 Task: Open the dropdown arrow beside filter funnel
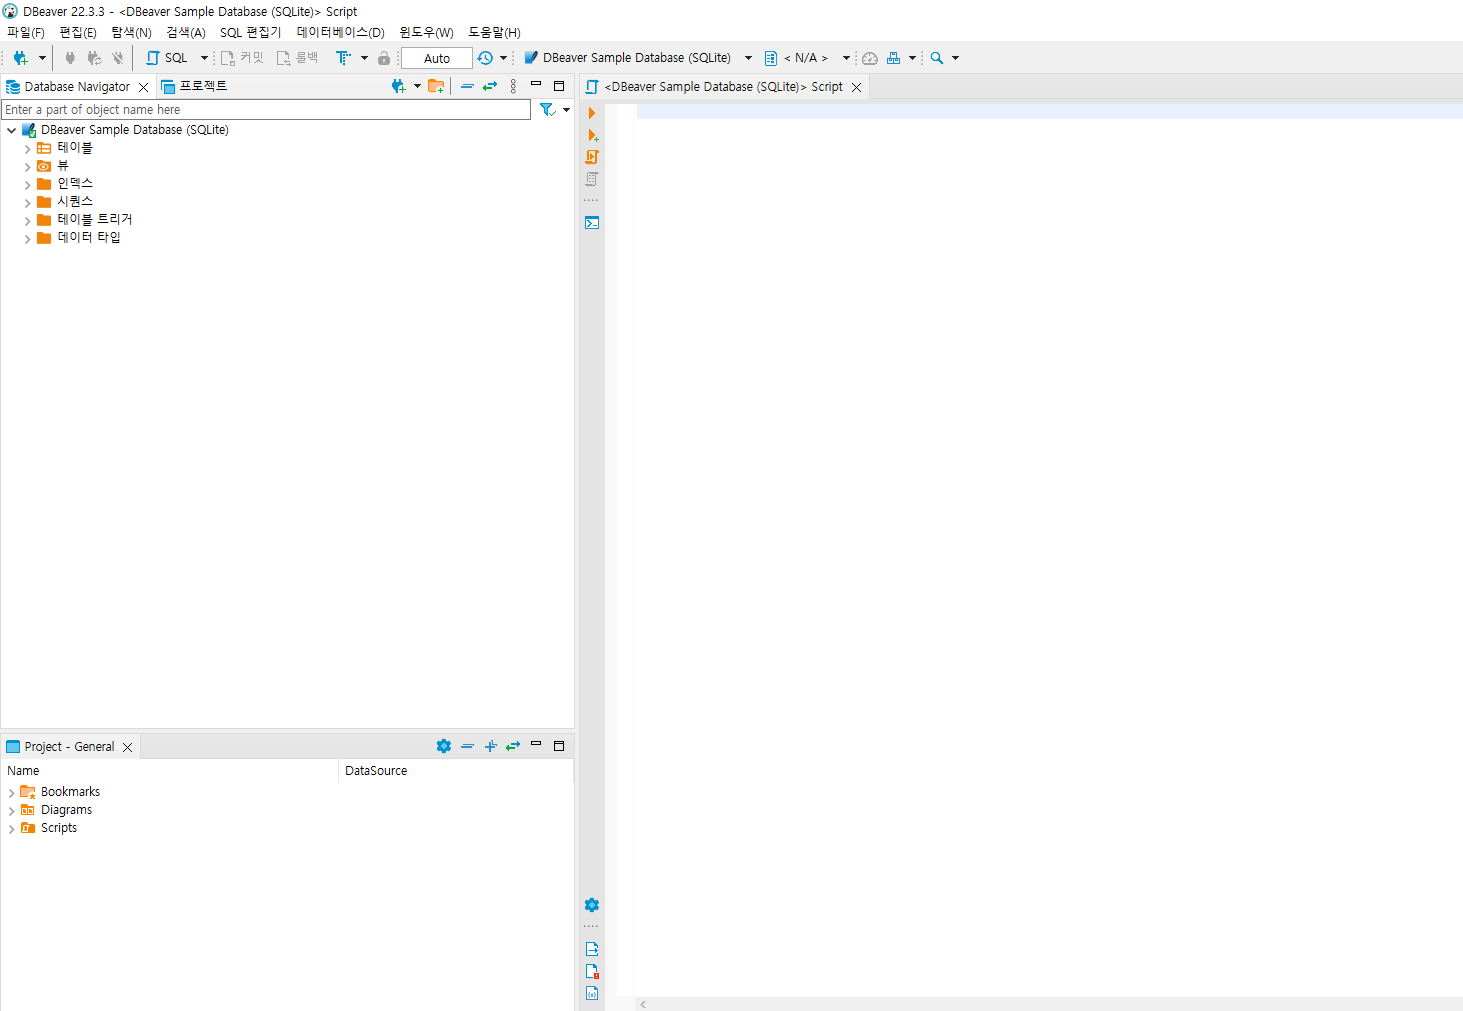[567, 110]
